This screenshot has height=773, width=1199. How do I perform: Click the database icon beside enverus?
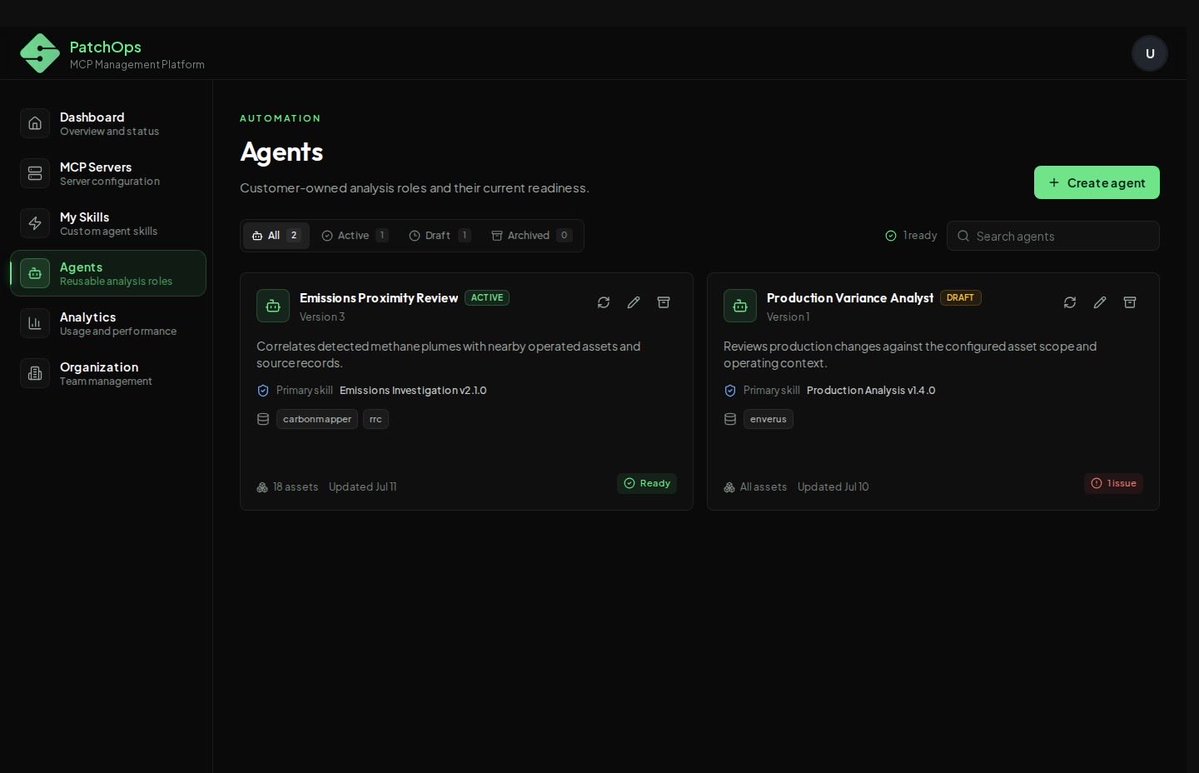coord(730,419)
